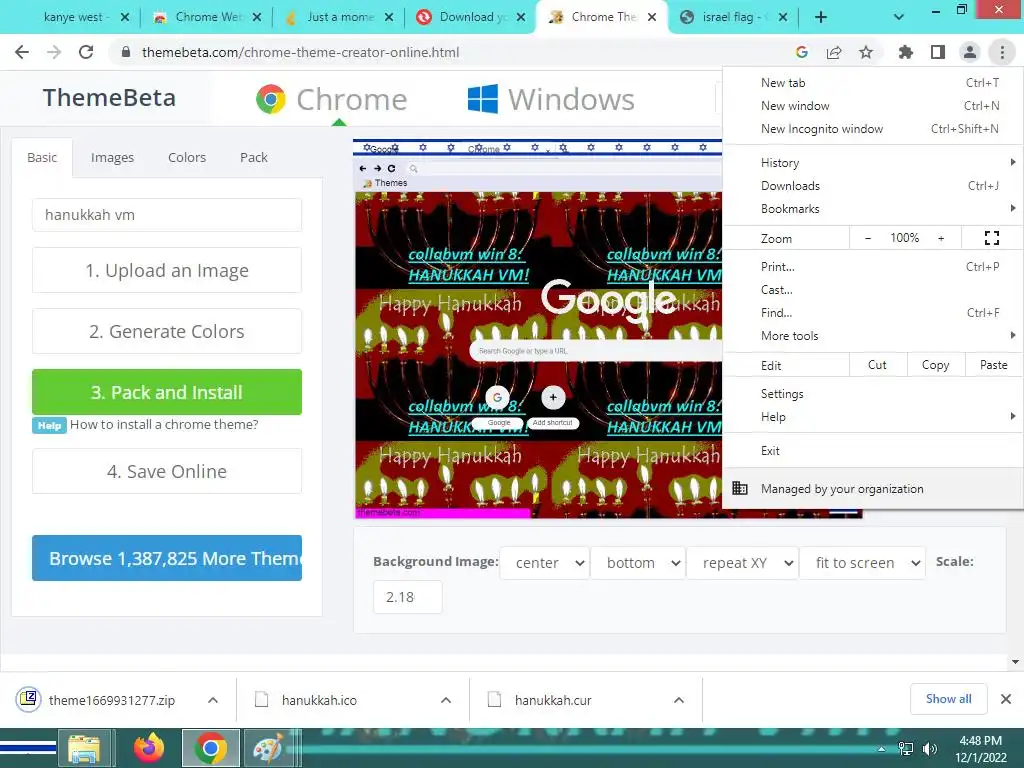
Task: Click the Managed by your organization icon
Action: point(740,488)
